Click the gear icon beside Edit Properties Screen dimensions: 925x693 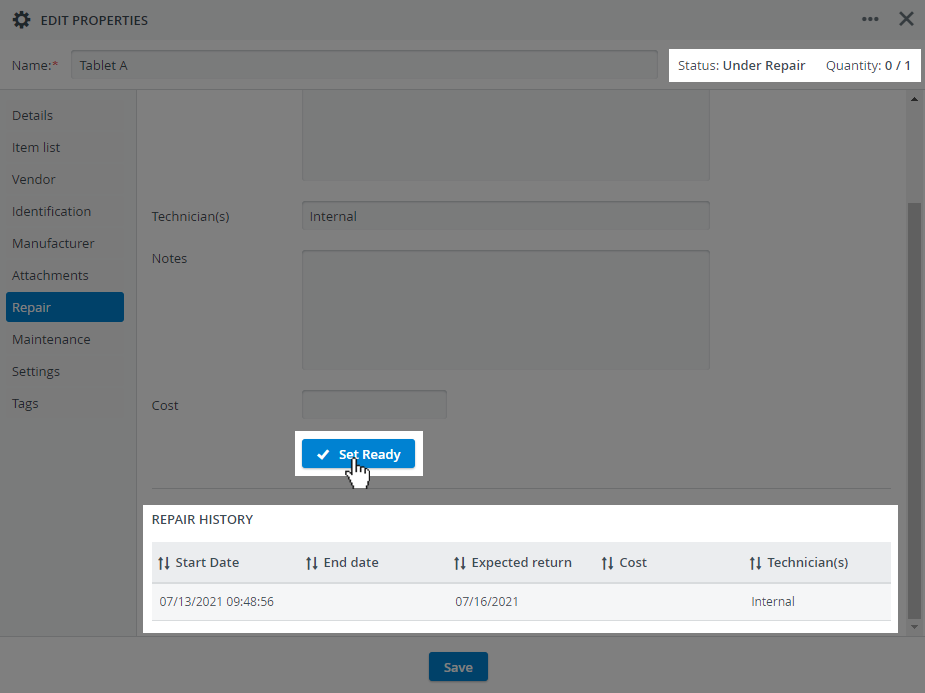(21, 20)
